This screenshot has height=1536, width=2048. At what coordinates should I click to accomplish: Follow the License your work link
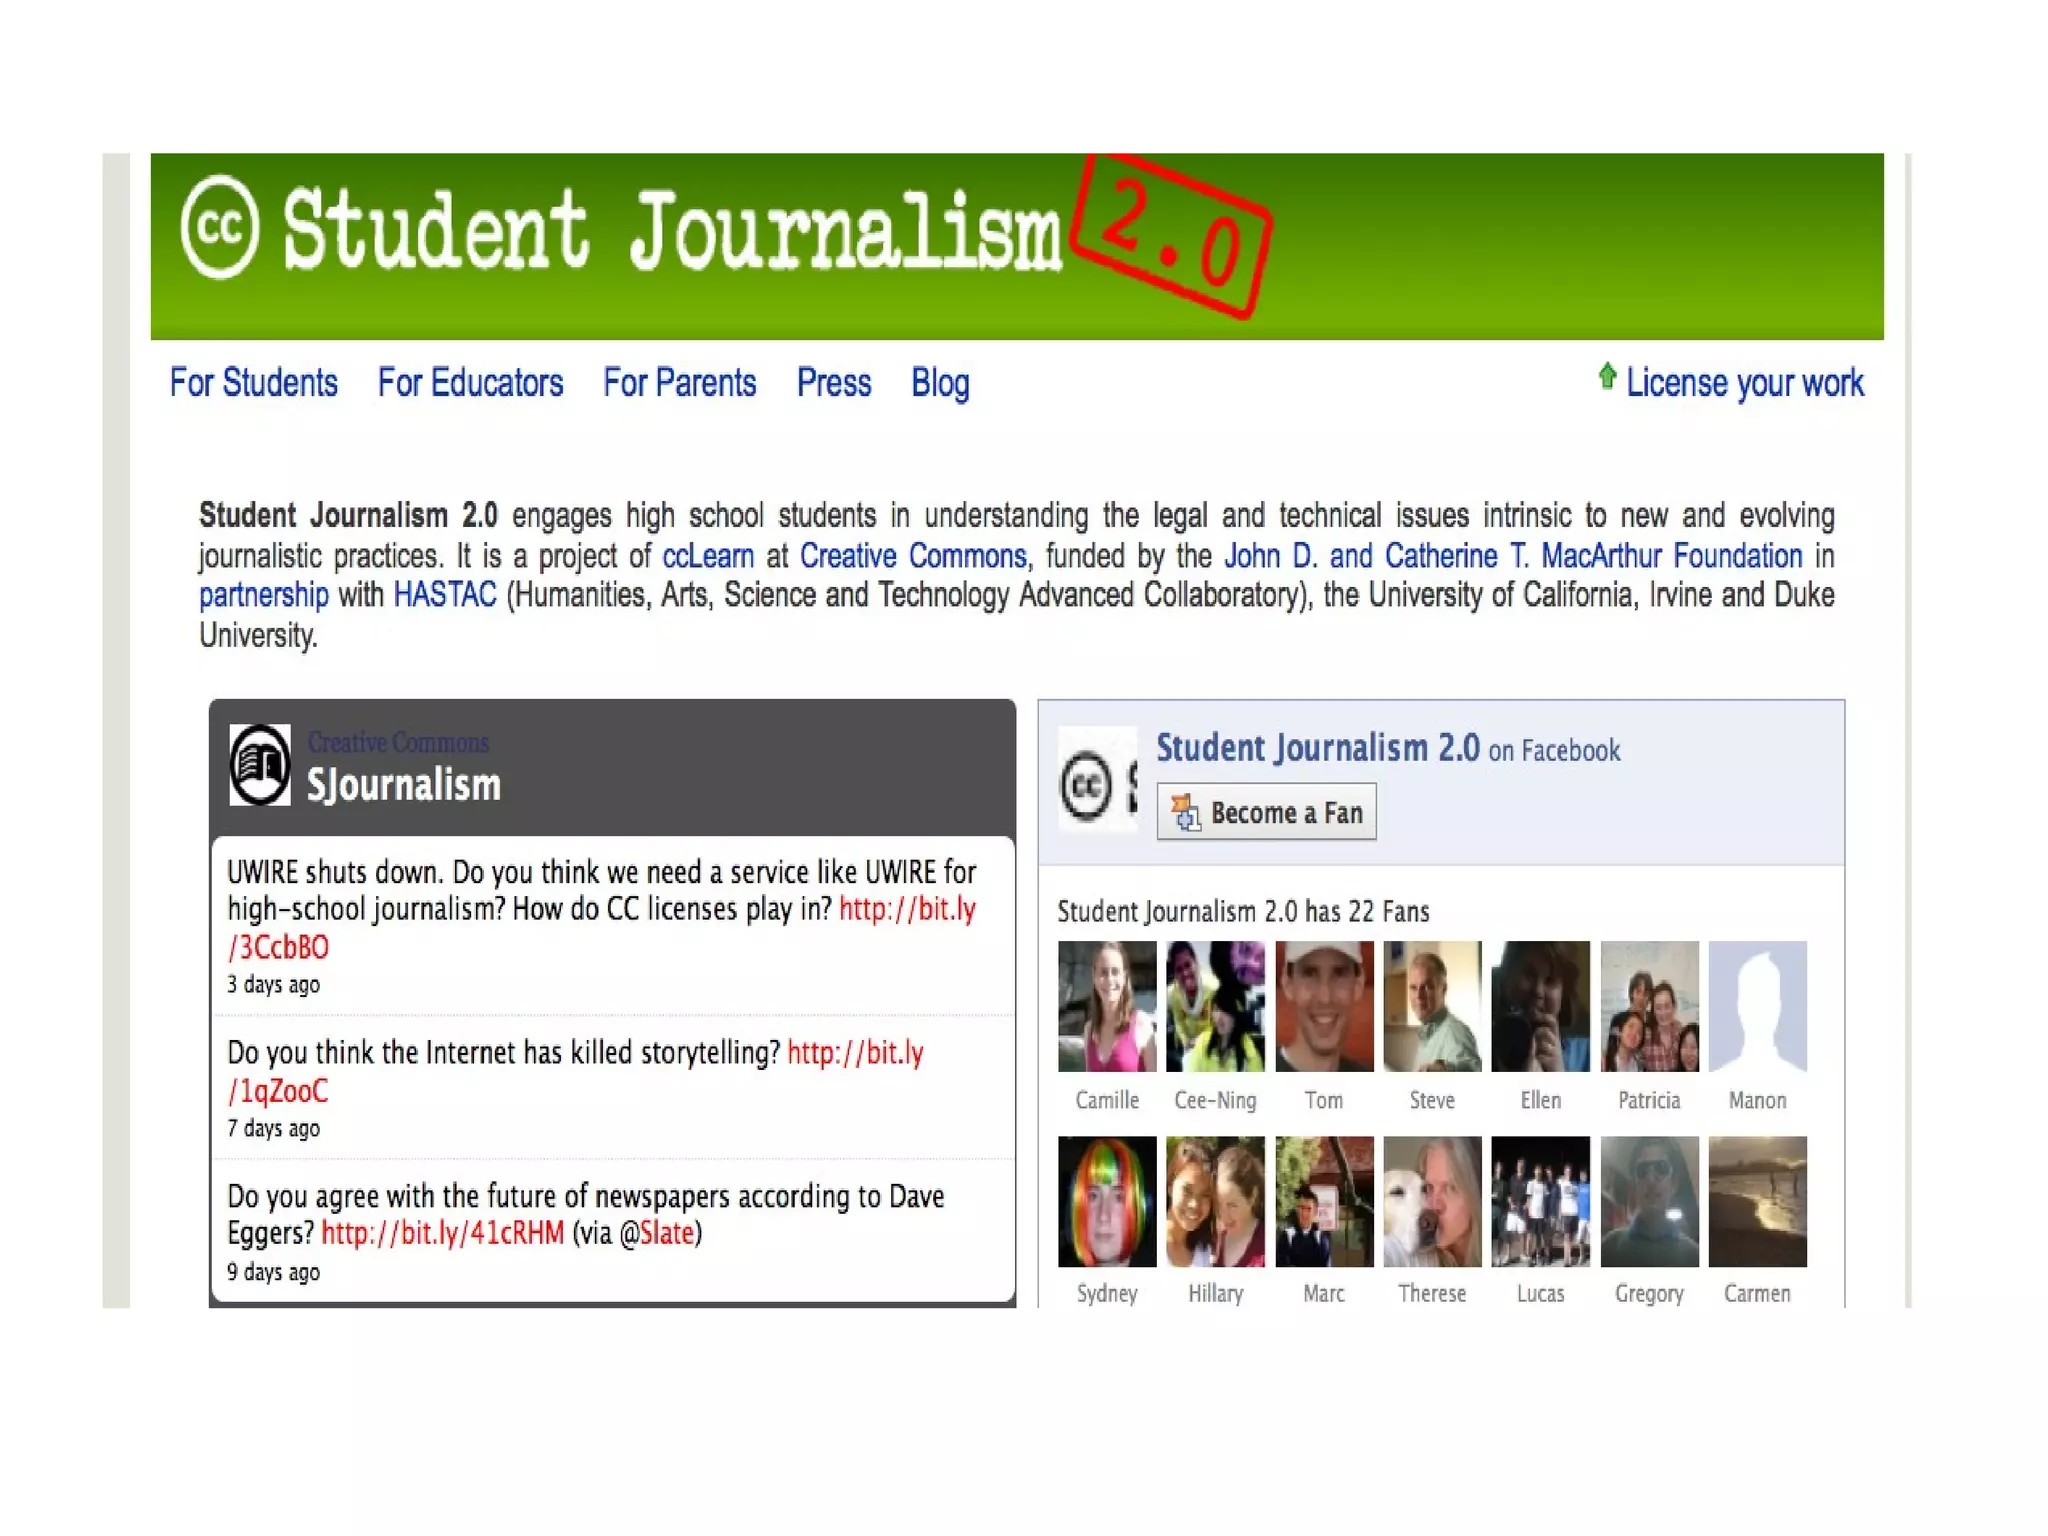1744,383
